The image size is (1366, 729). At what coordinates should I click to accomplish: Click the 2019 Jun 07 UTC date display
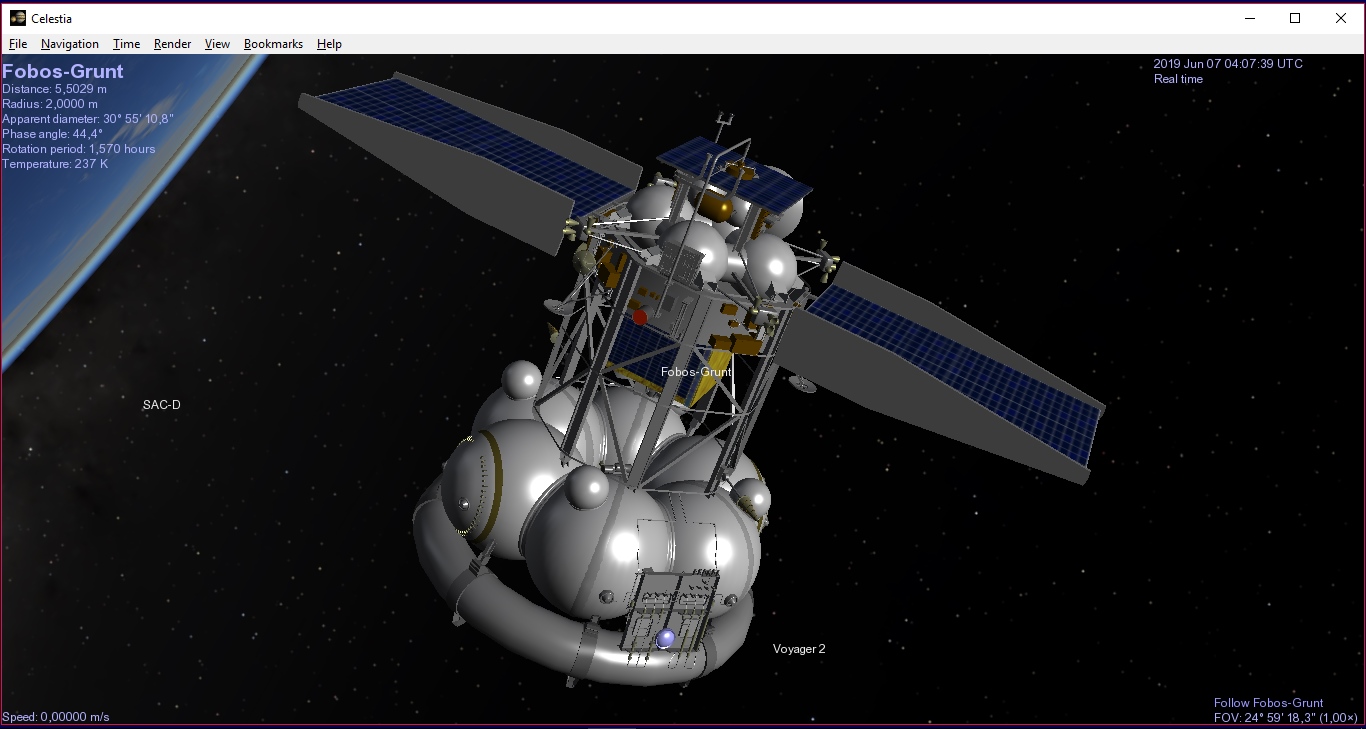1228,64
